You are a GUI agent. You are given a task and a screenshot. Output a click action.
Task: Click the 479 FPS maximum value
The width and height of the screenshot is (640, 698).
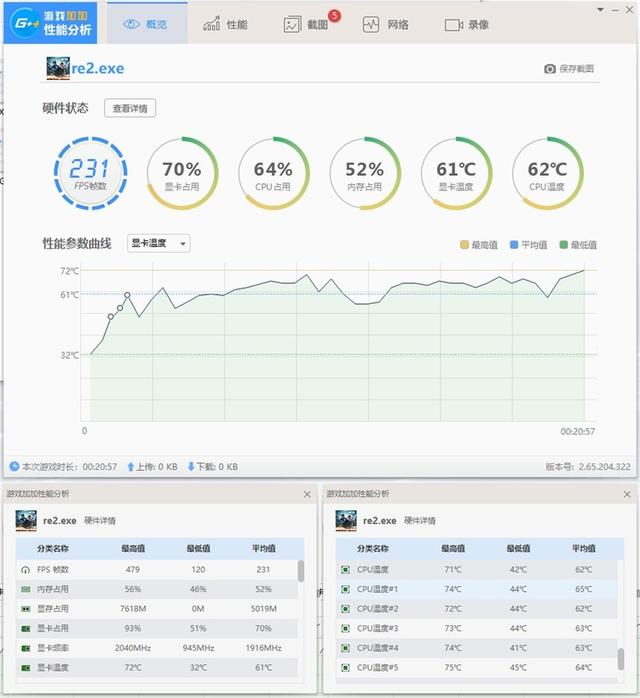pyautogui.click(x=133, y=569)
